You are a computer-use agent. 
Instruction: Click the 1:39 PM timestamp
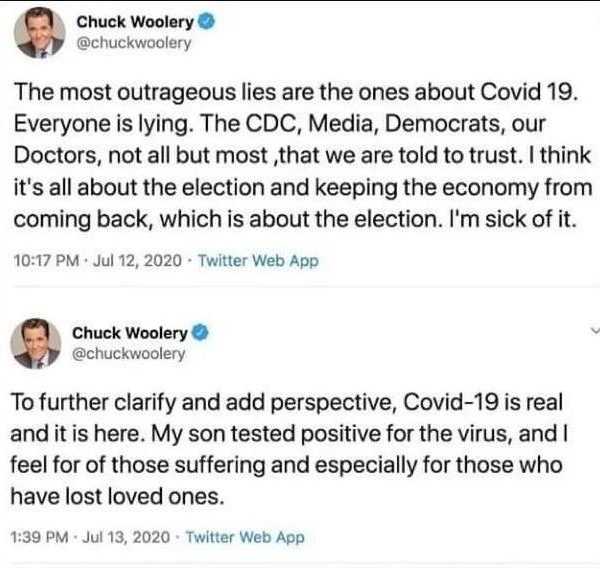tap(39, 538)
